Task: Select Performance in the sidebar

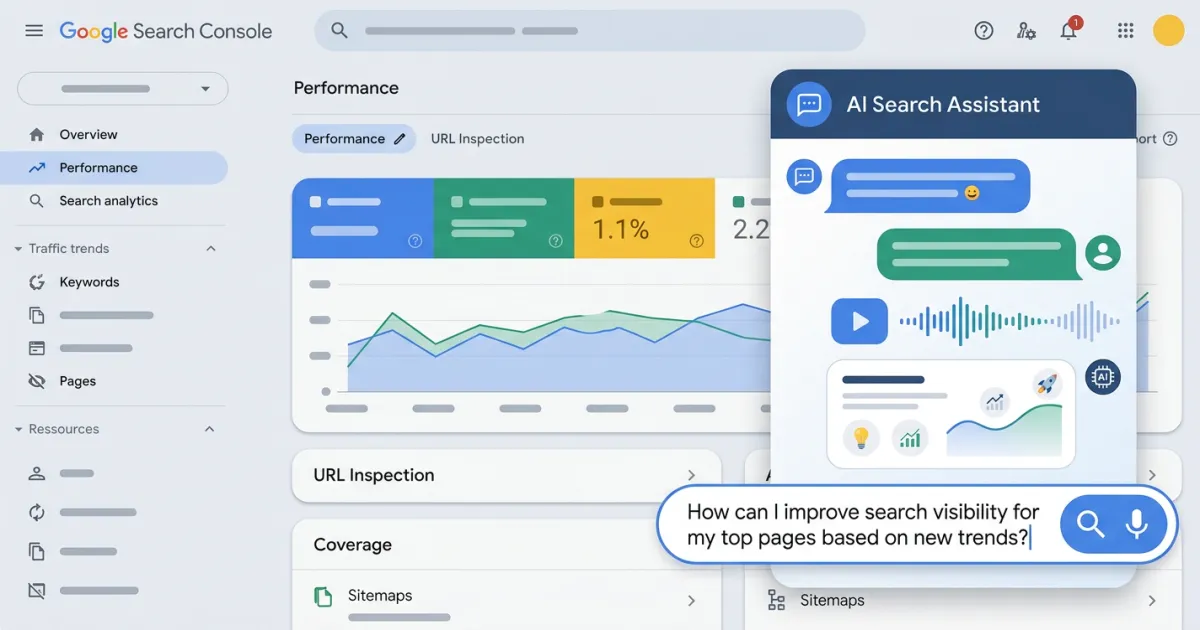Action: (x=114, y=168)
